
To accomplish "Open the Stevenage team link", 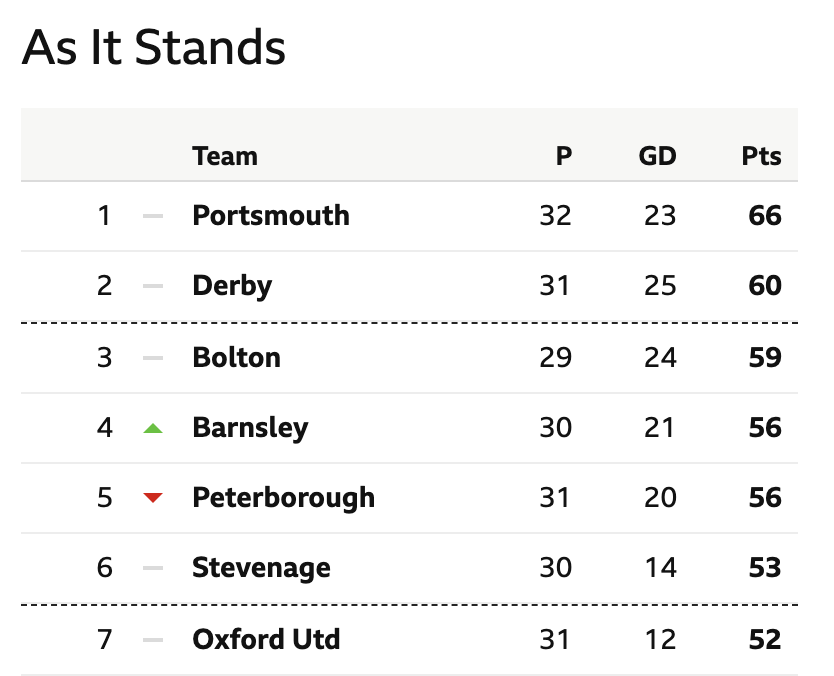I will 261,568.
